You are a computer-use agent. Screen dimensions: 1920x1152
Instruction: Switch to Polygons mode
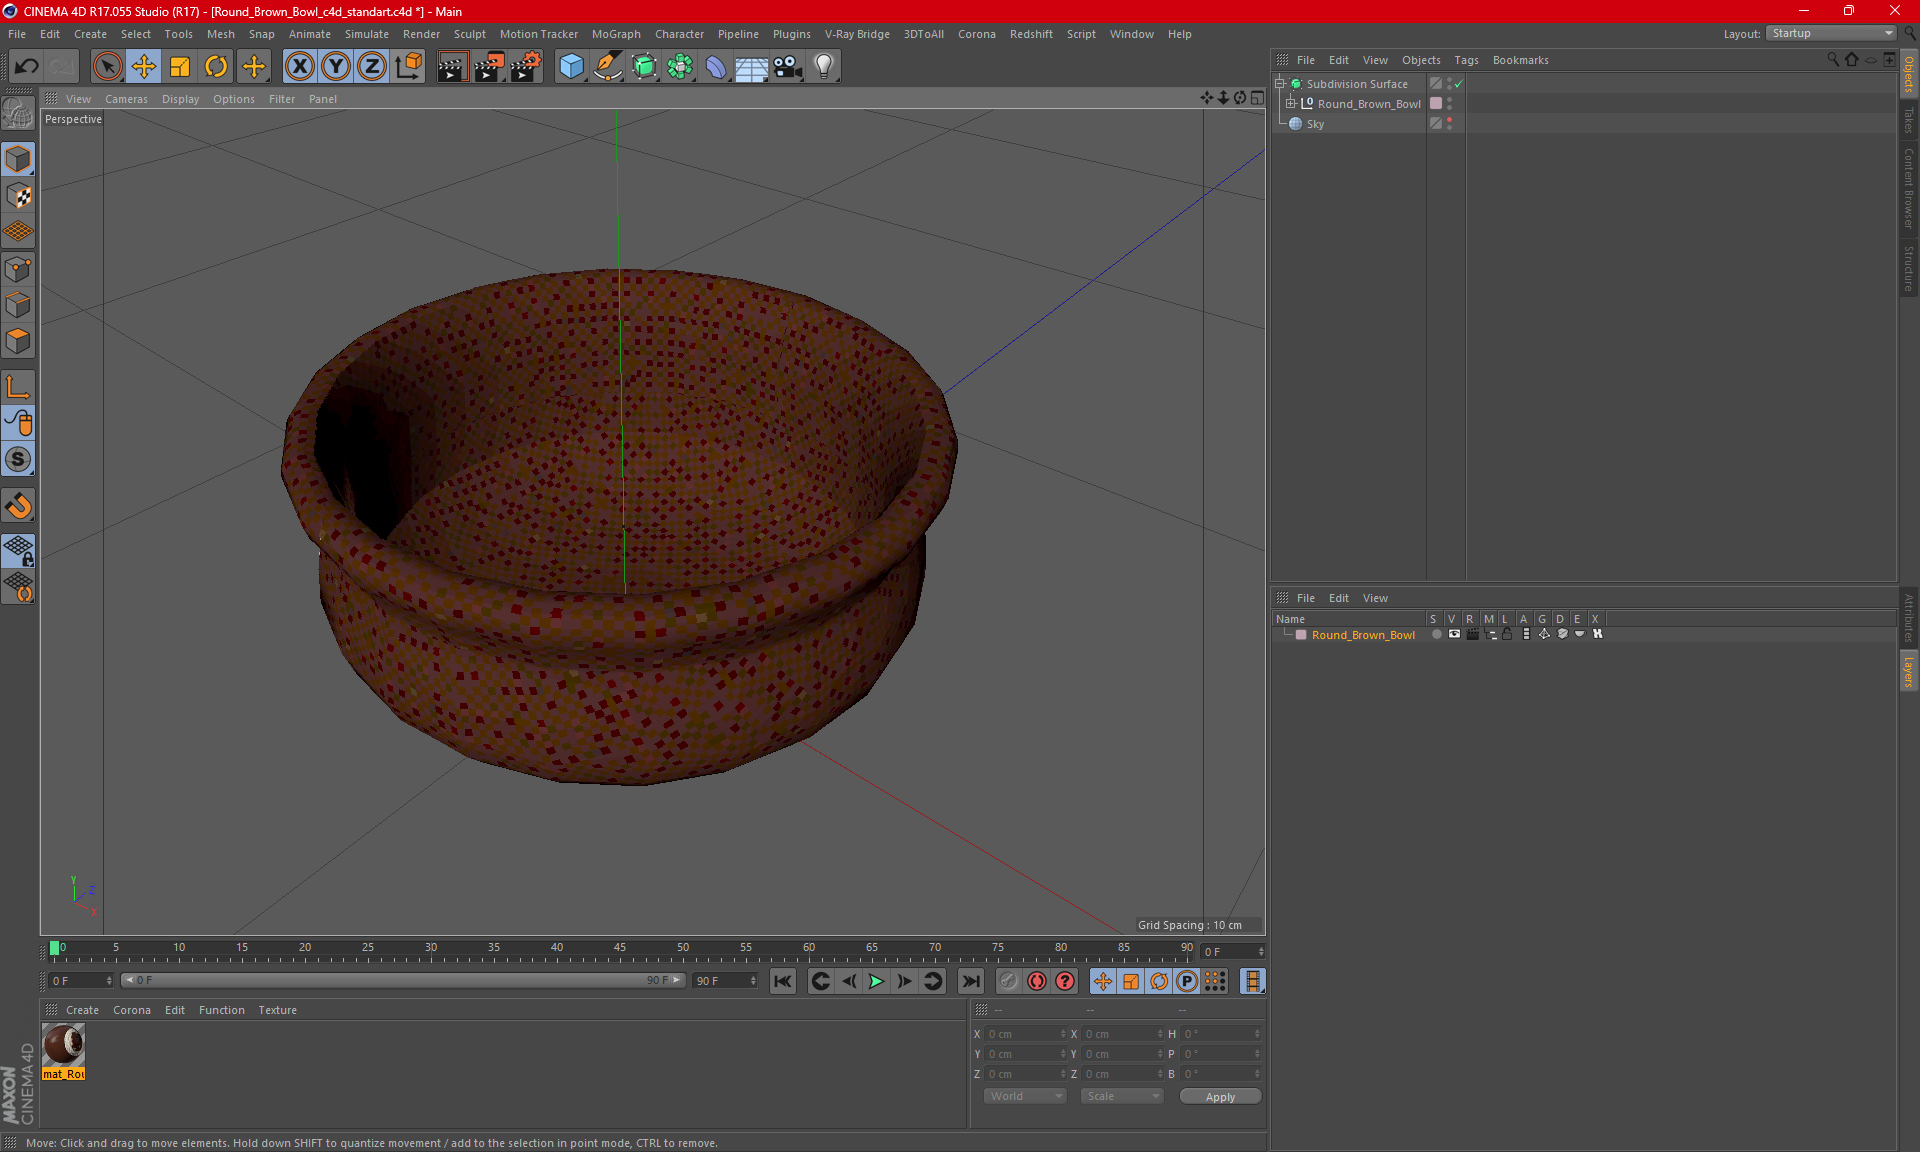[19, 341]
